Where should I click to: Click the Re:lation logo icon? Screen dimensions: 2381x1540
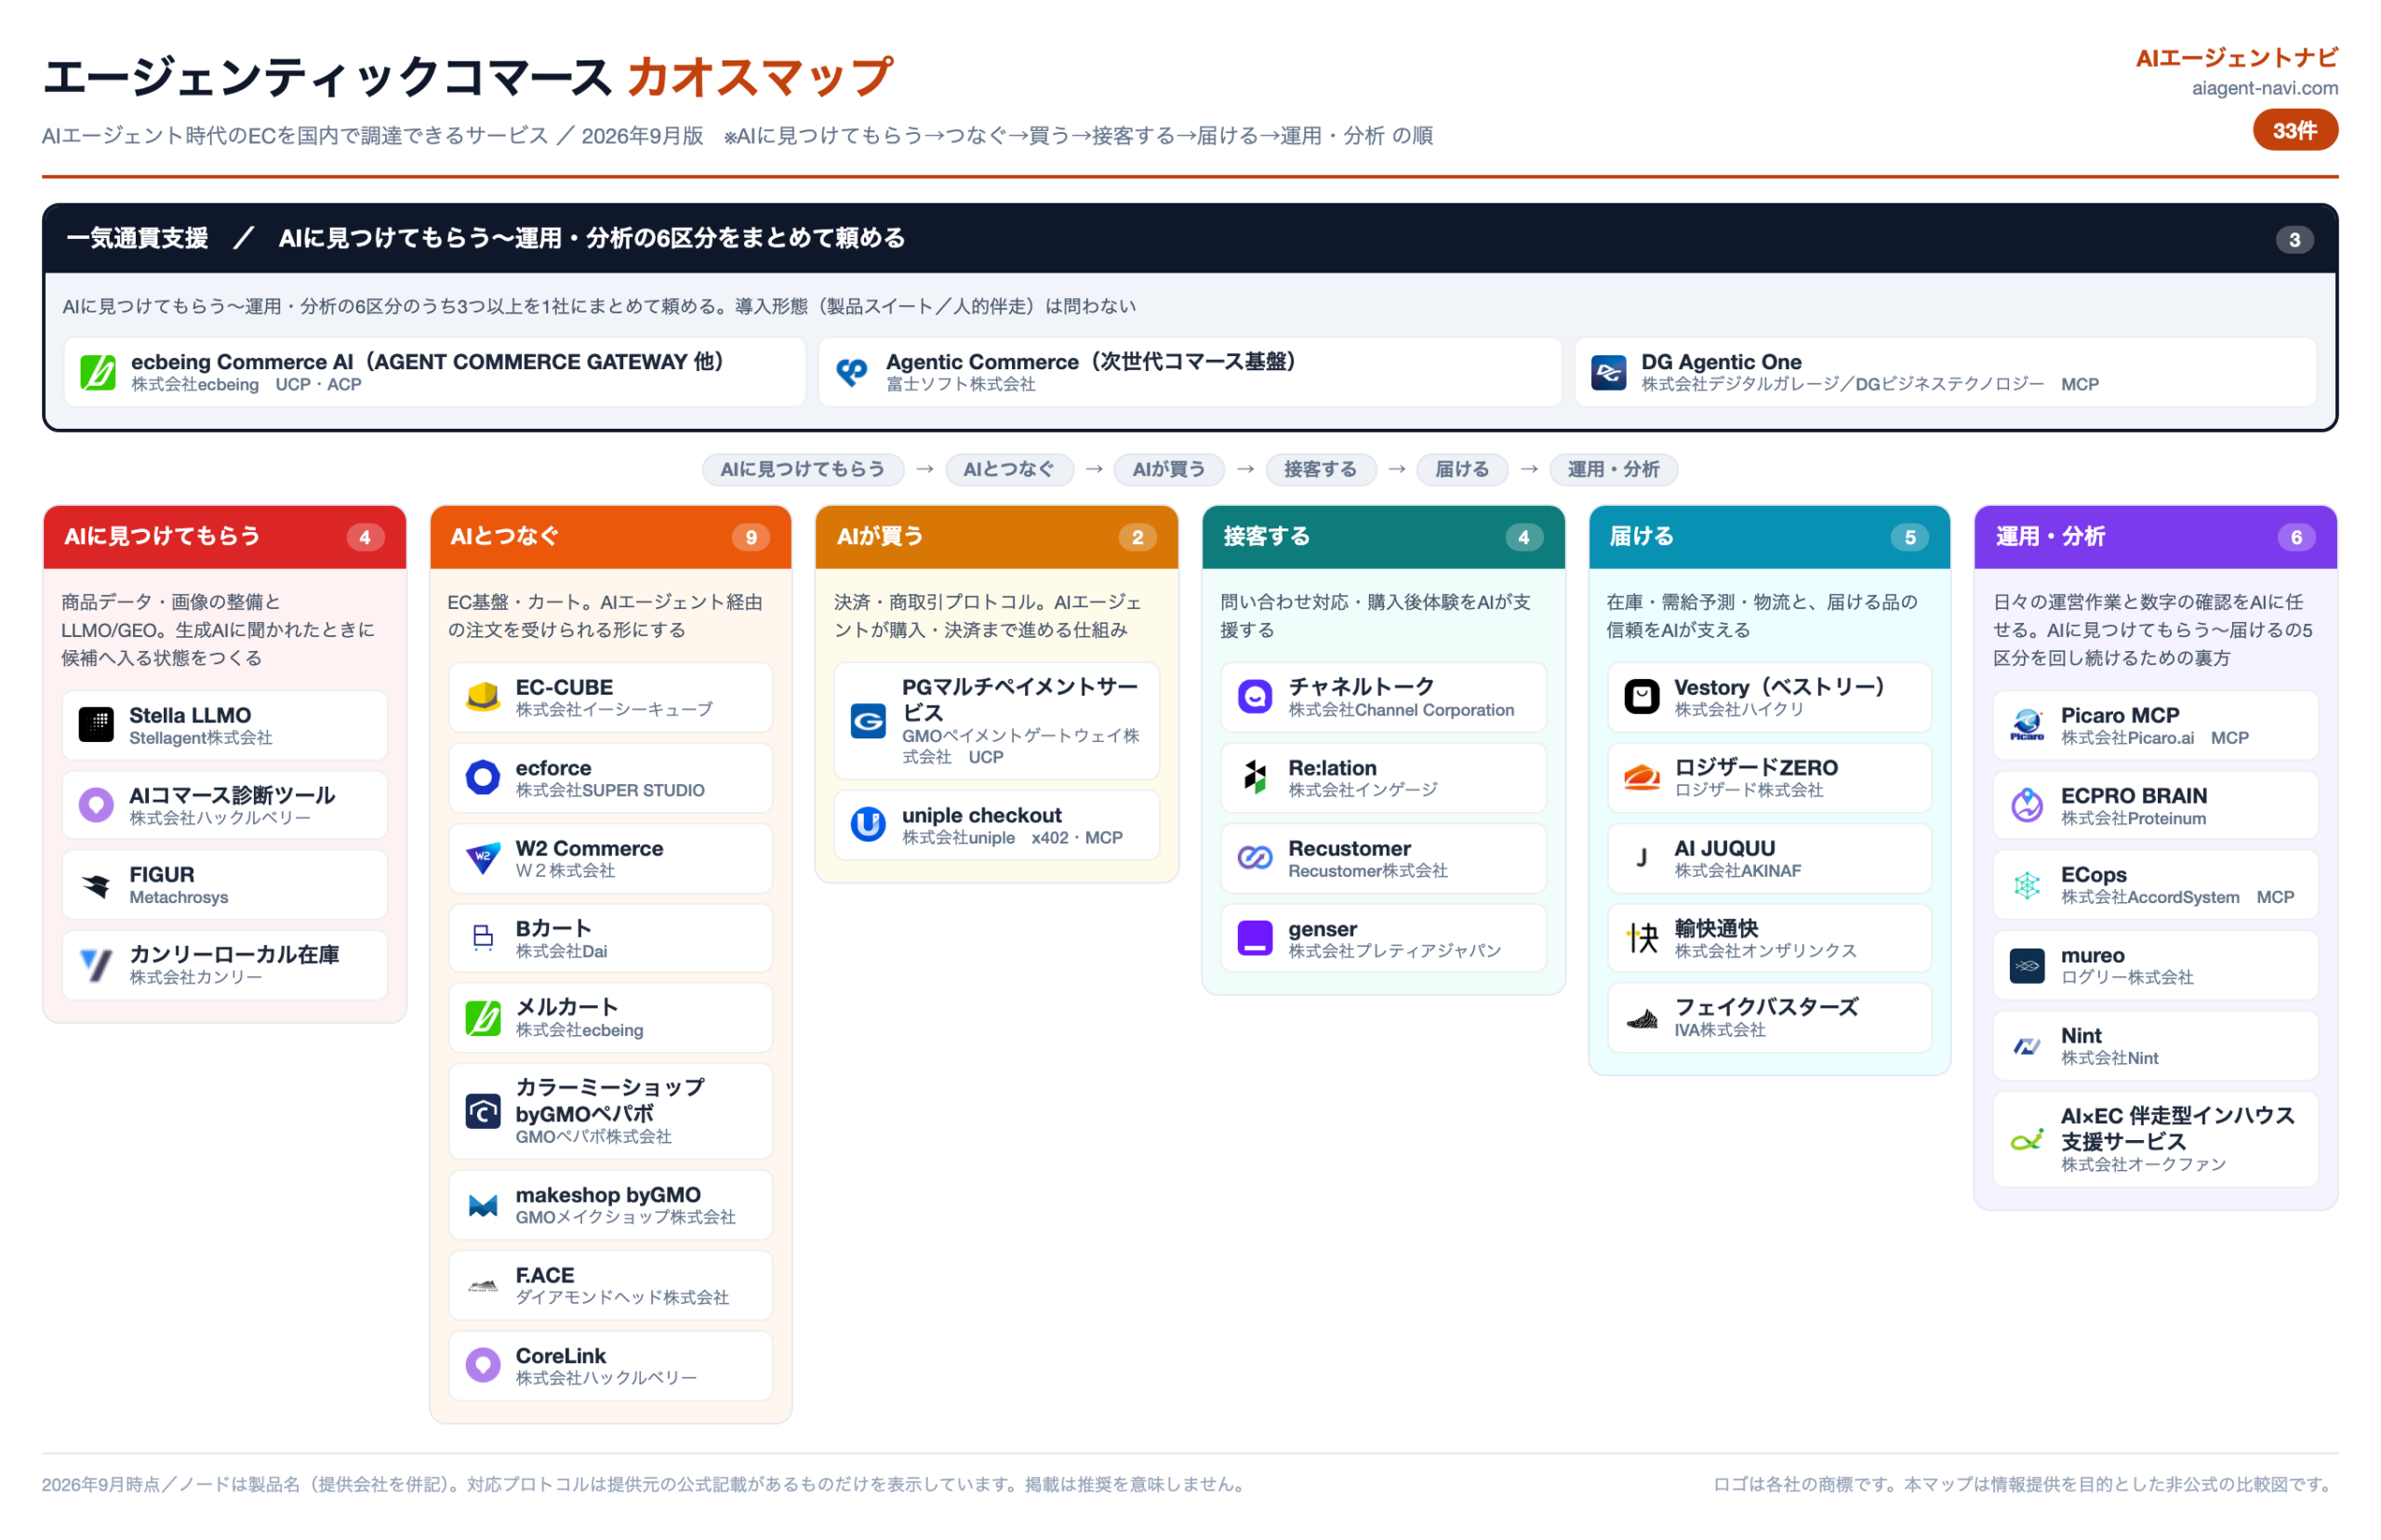1255,777
